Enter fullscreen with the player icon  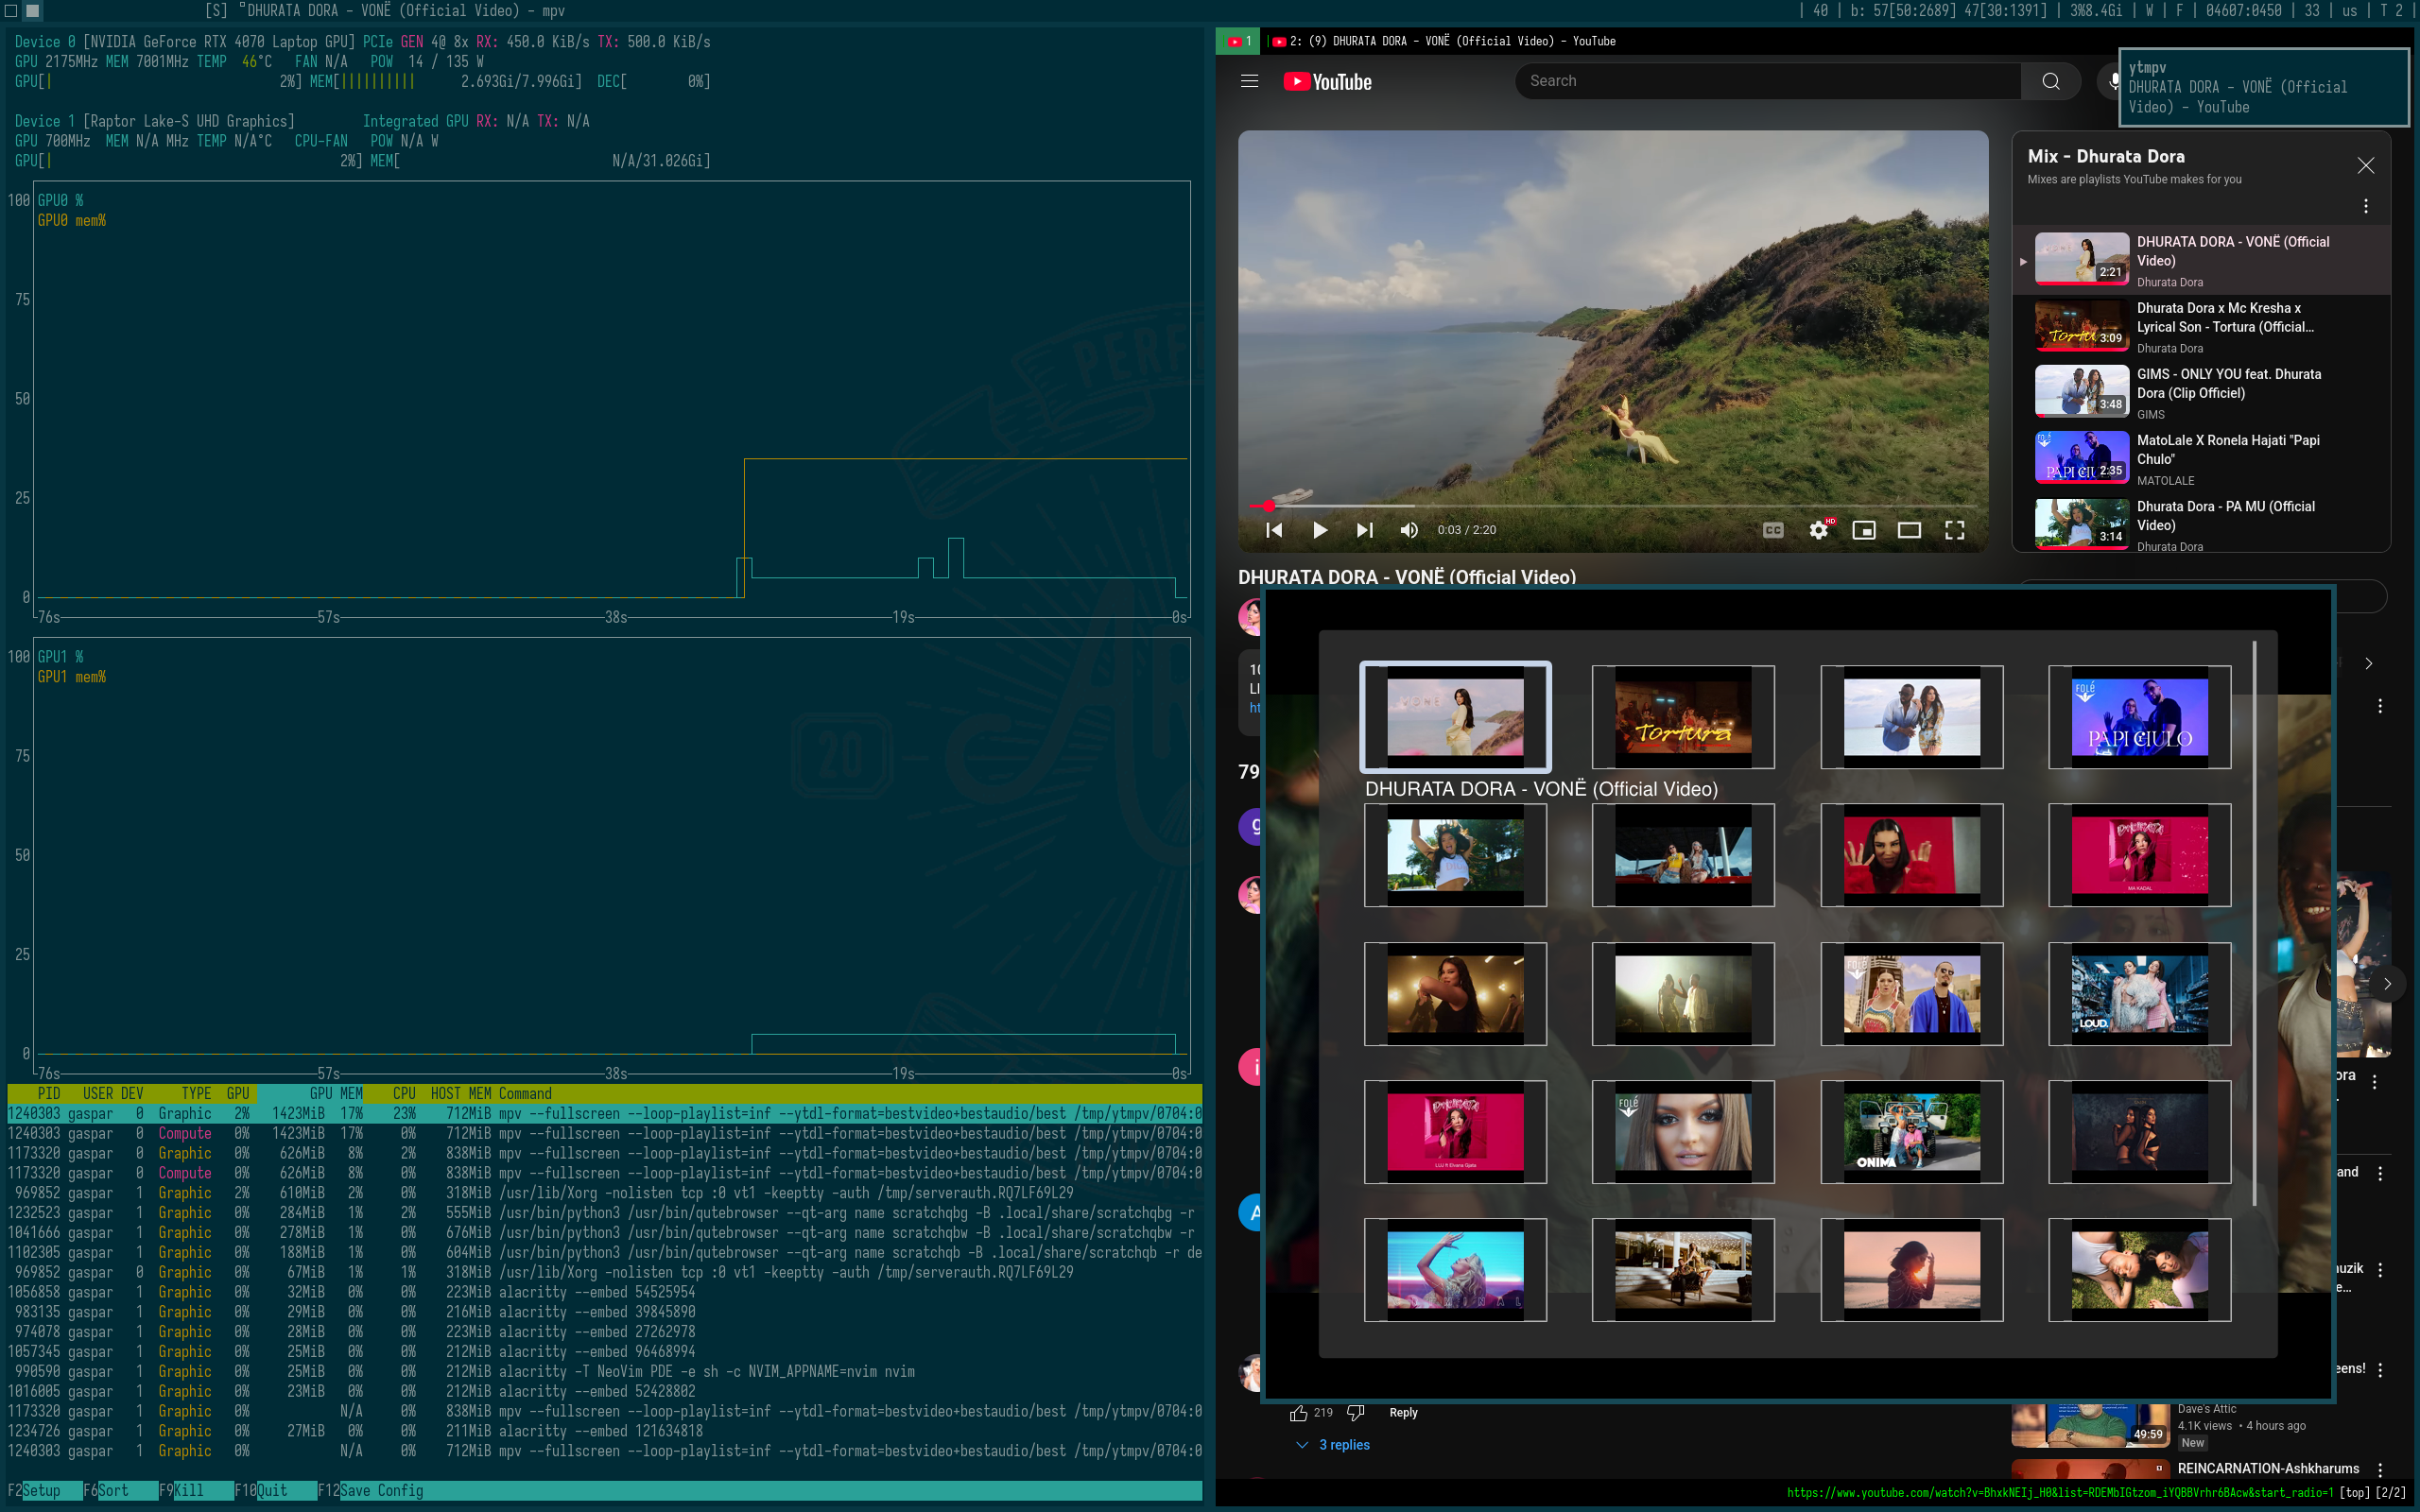click(1954, 530)
